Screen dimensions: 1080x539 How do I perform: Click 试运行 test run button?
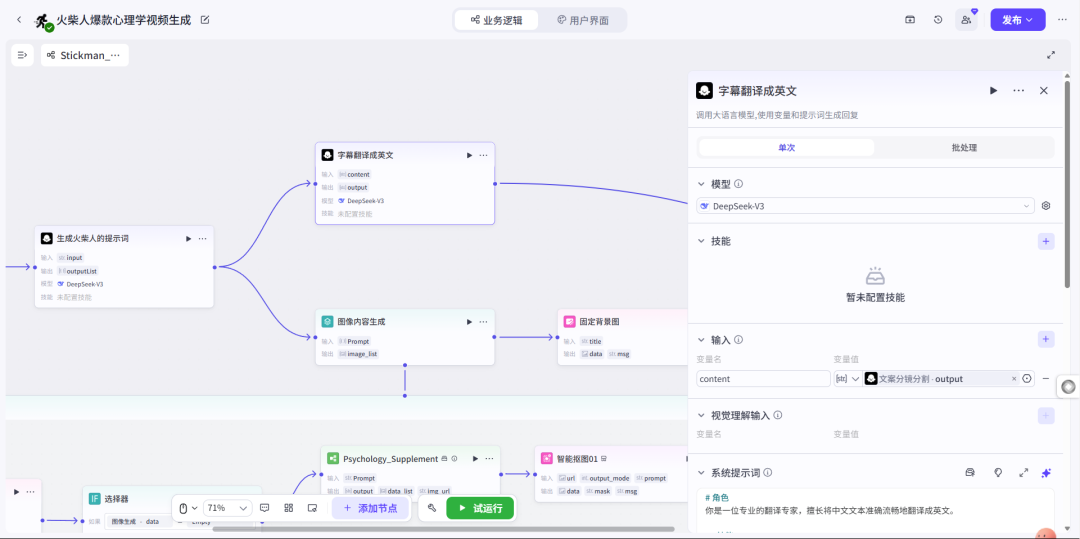[480, 508]
